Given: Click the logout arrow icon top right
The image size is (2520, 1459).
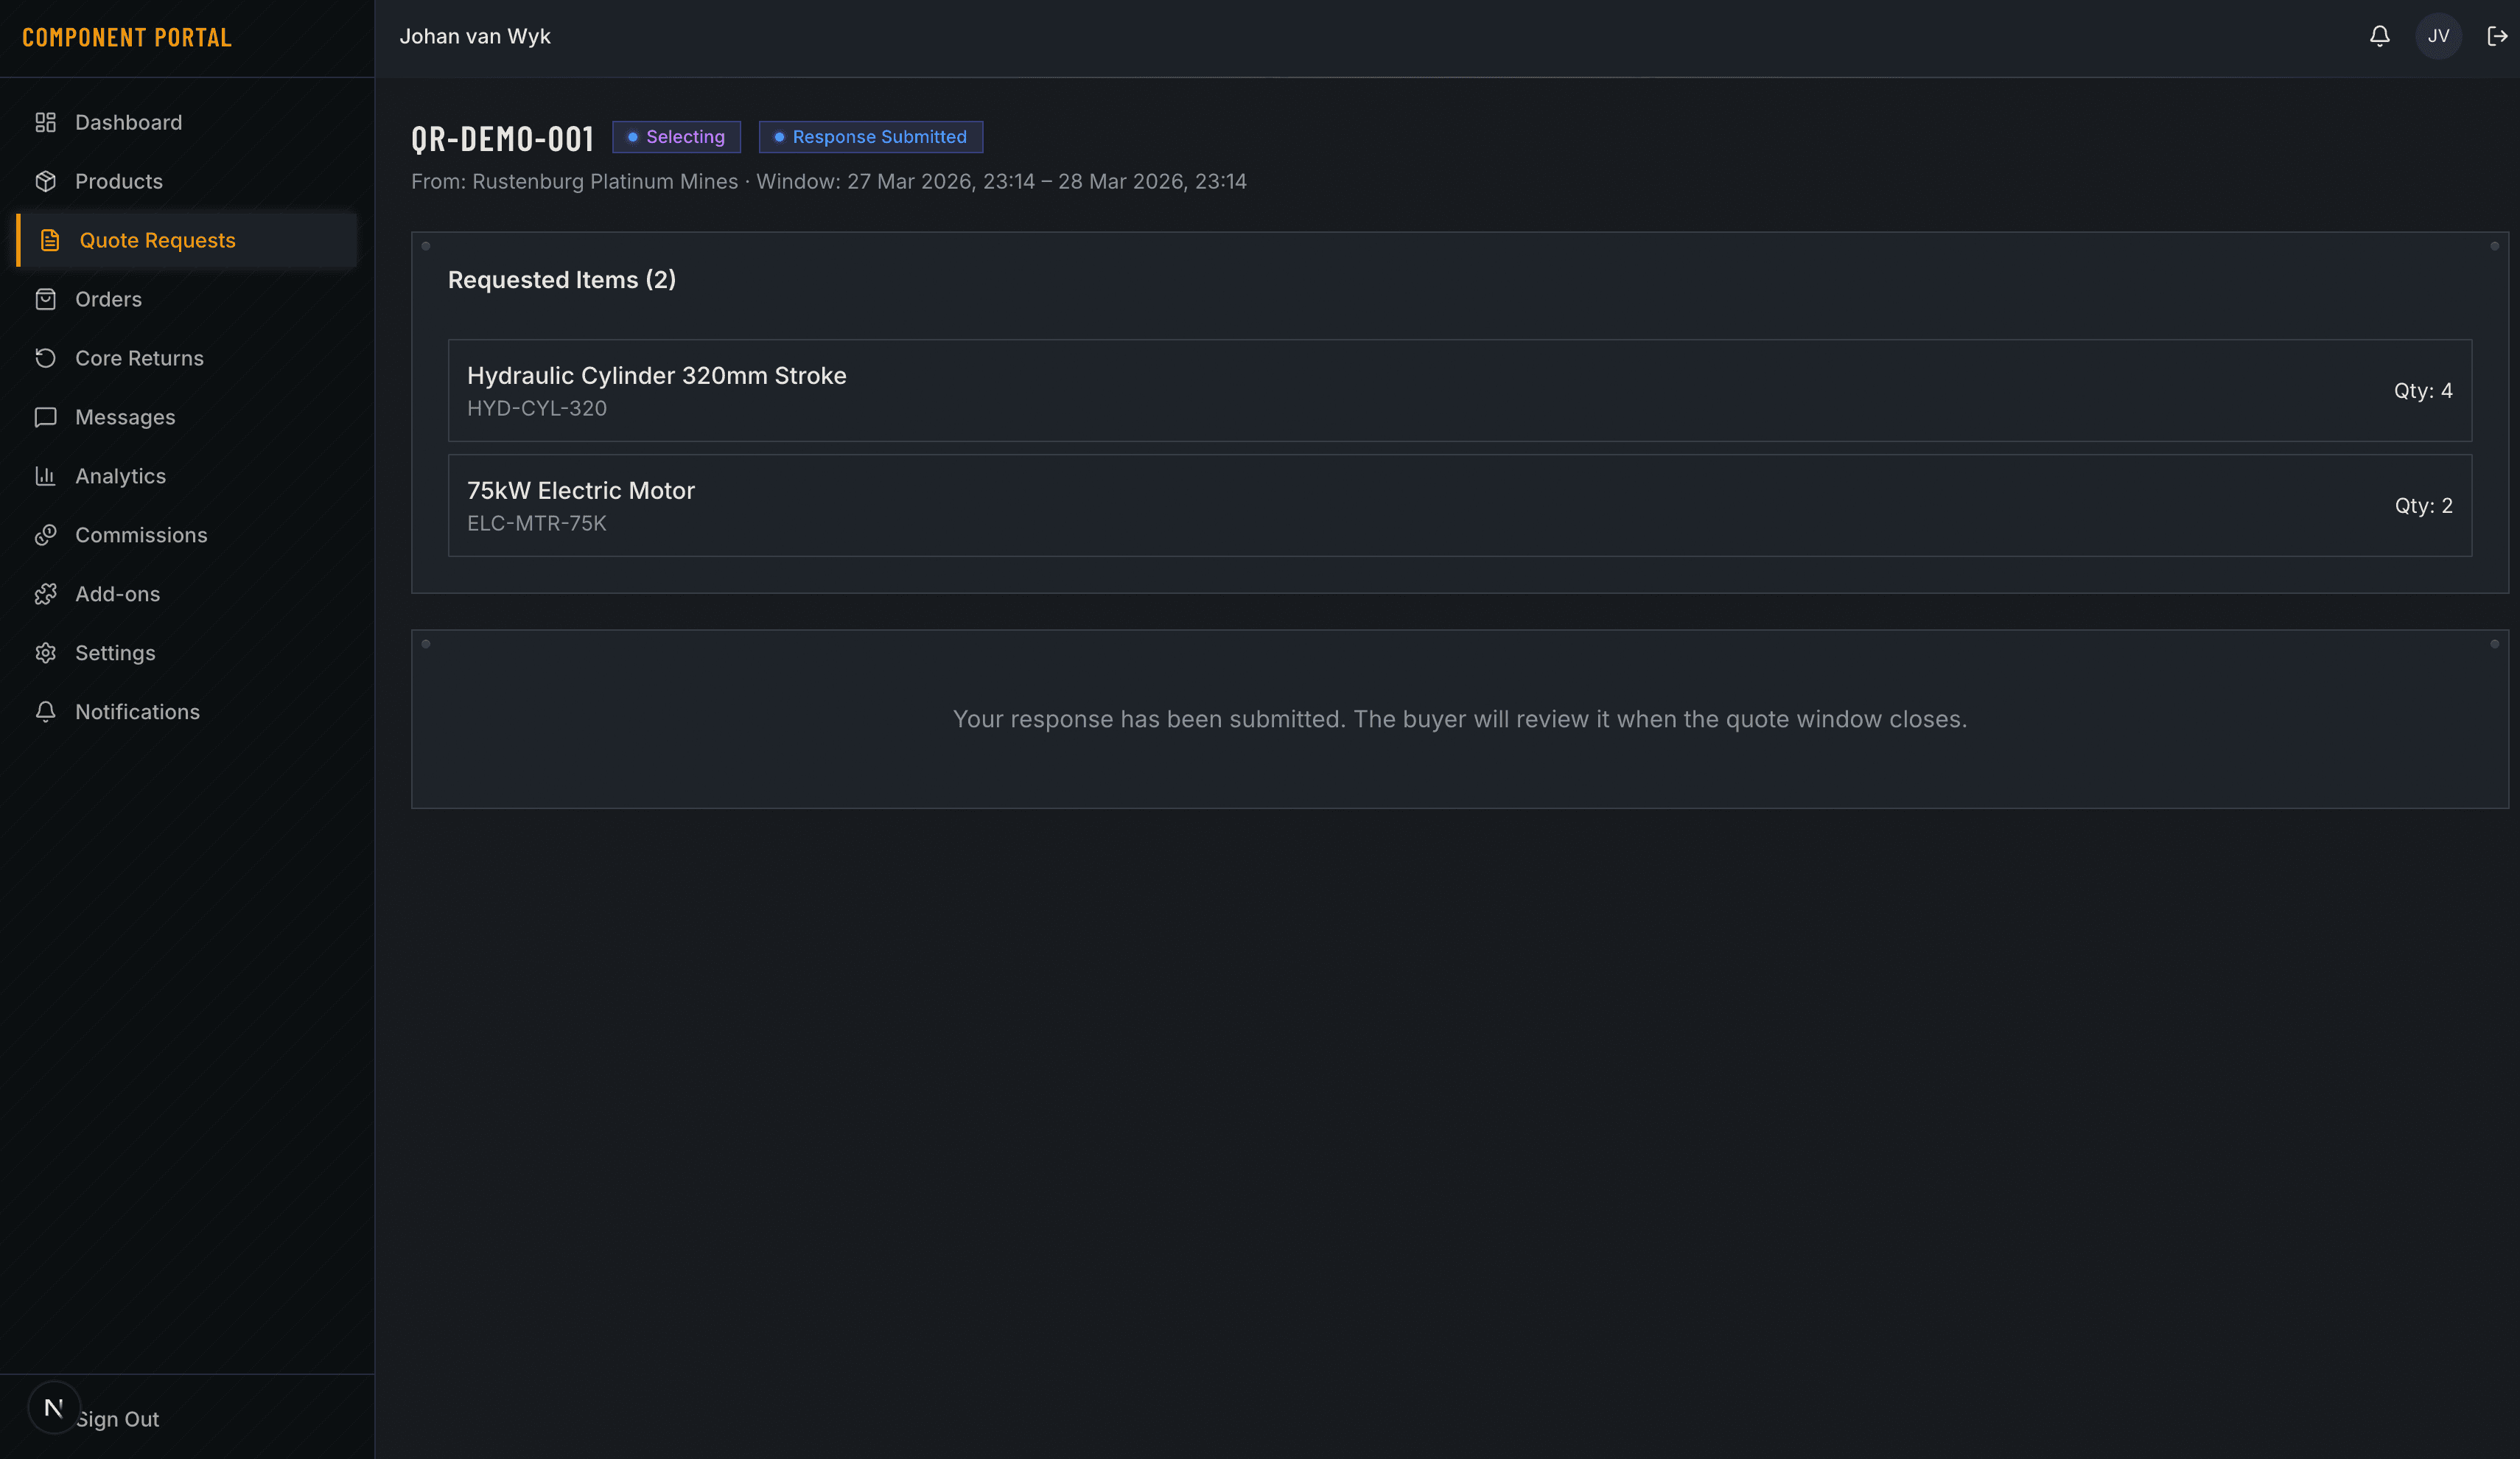Looking at the screenshot, I should tap(2497, 36).
